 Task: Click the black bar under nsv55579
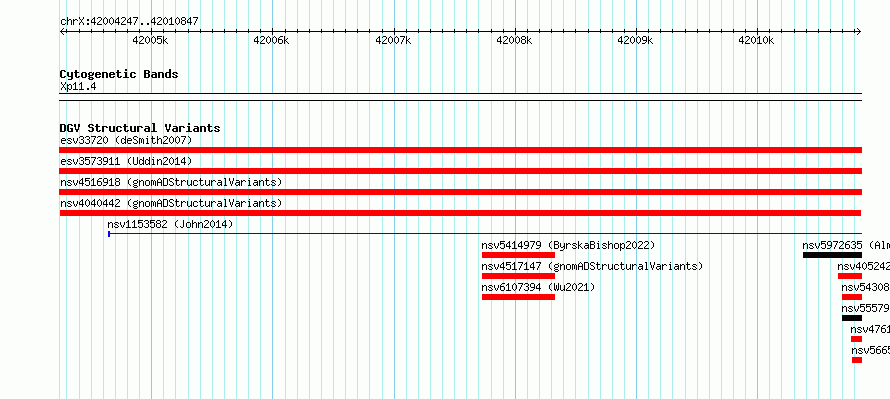coord(852,318)
